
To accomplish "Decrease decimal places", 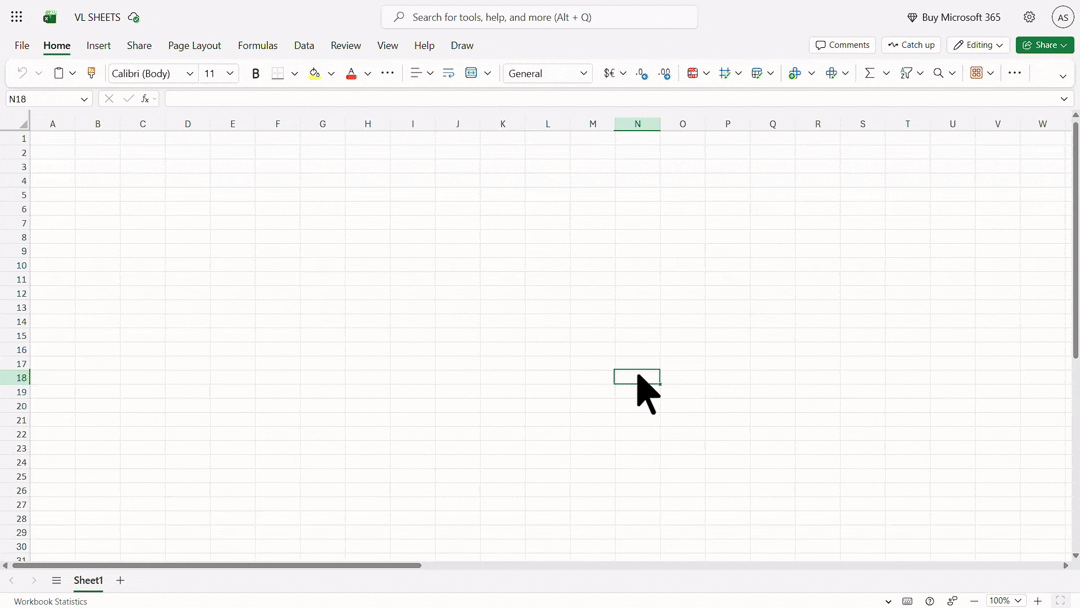I will tap(642, 73).
